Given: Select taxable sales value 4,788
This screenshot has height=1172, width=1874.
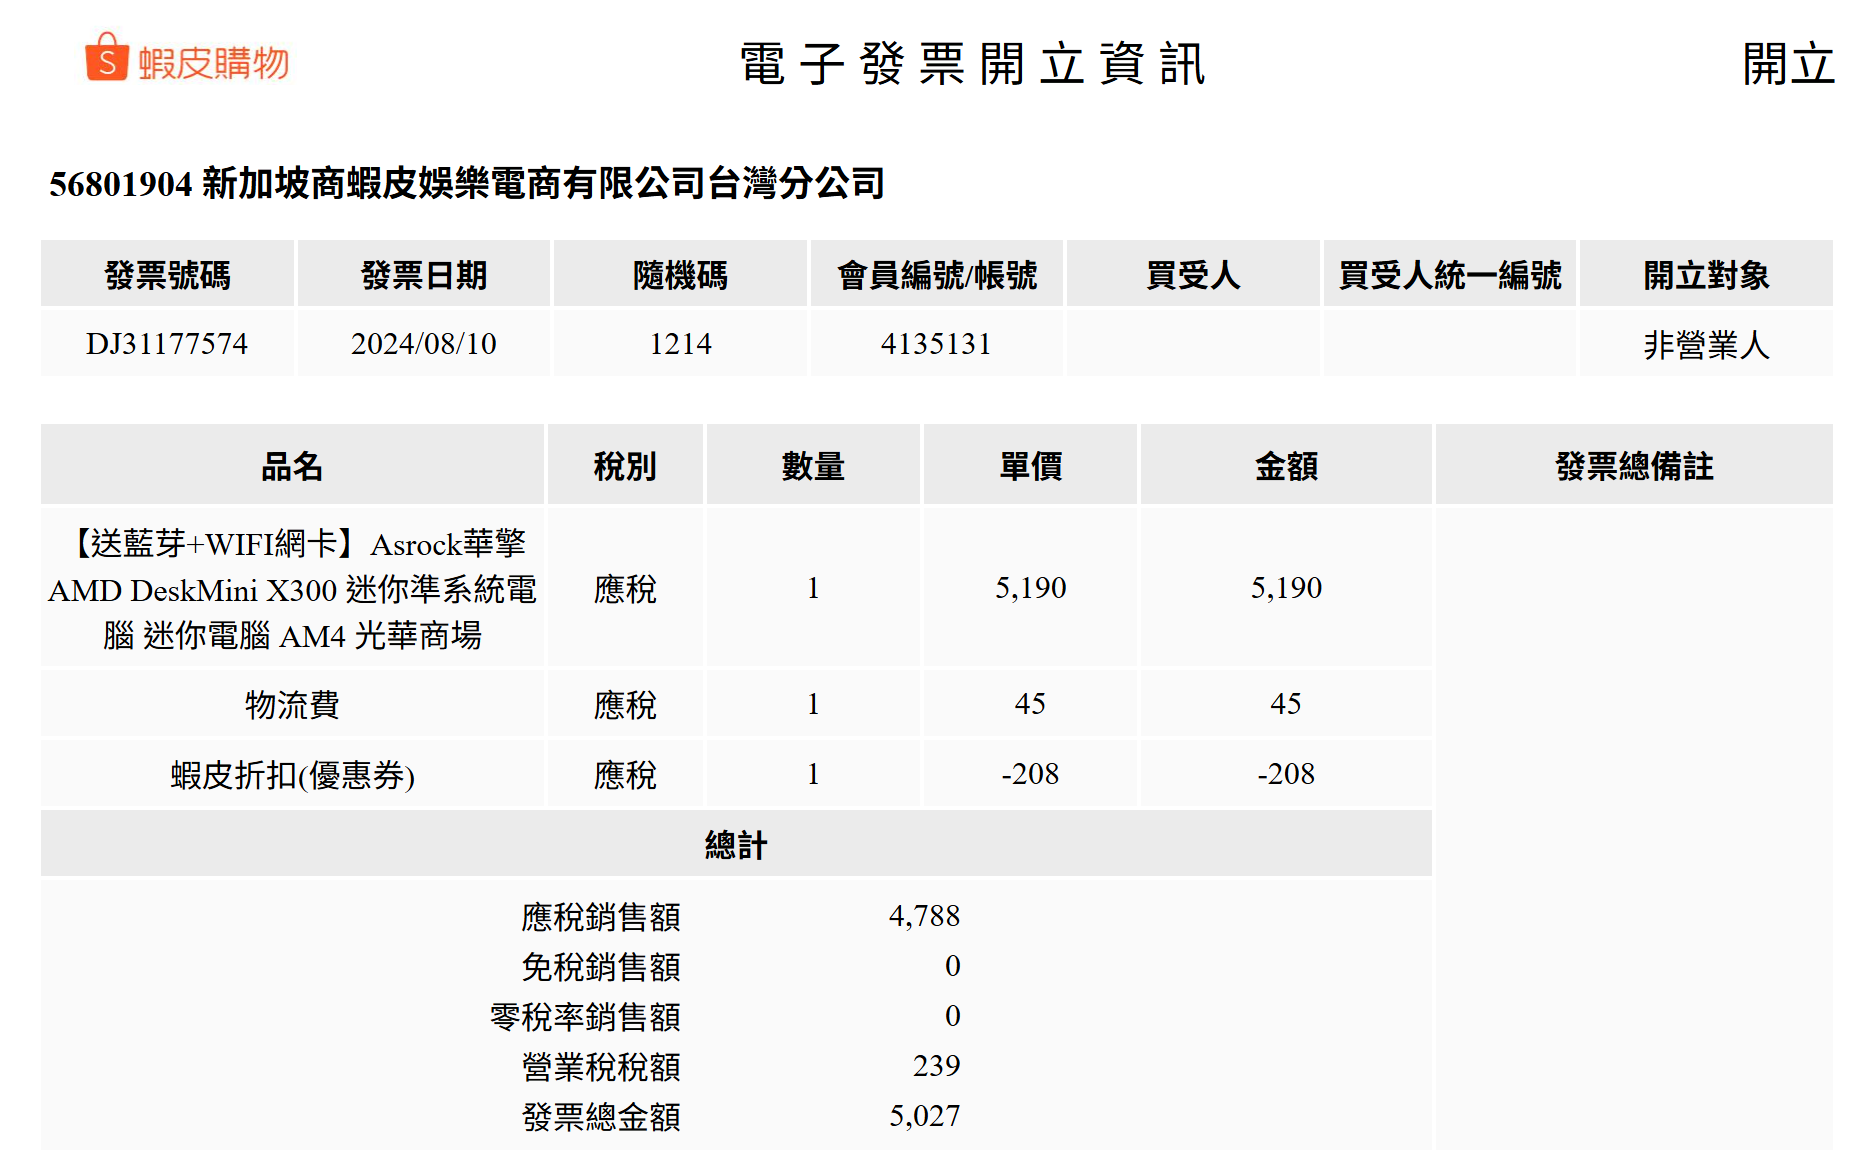Looking at the screenshot, I should coord(924,916).
